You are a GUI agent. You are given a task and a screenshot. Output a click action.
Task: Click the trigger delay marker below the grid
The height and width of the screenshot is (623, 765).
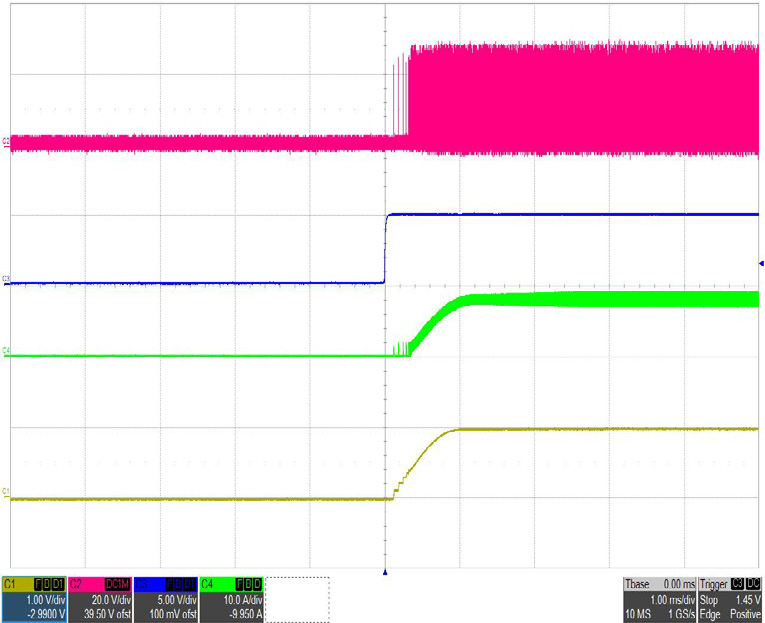click(x=385, y=572)
